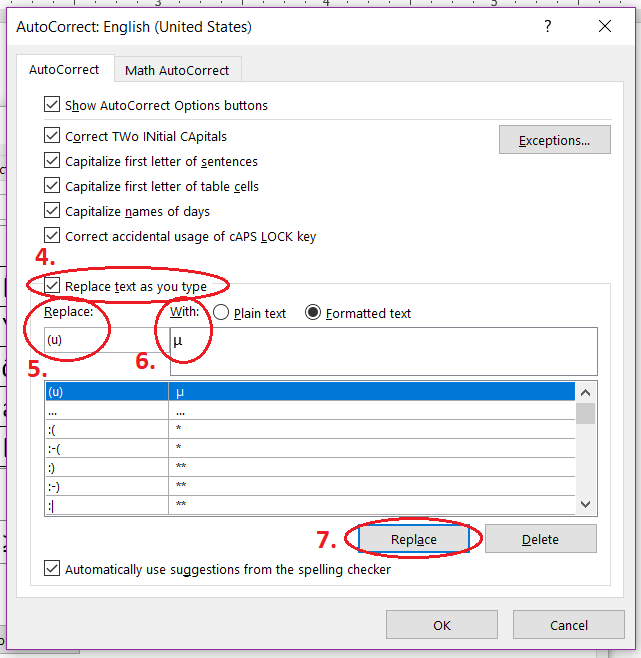Close the AutoCorrect dialog window
The height and width of the screenshot is (658, 641).
(604, 27)
